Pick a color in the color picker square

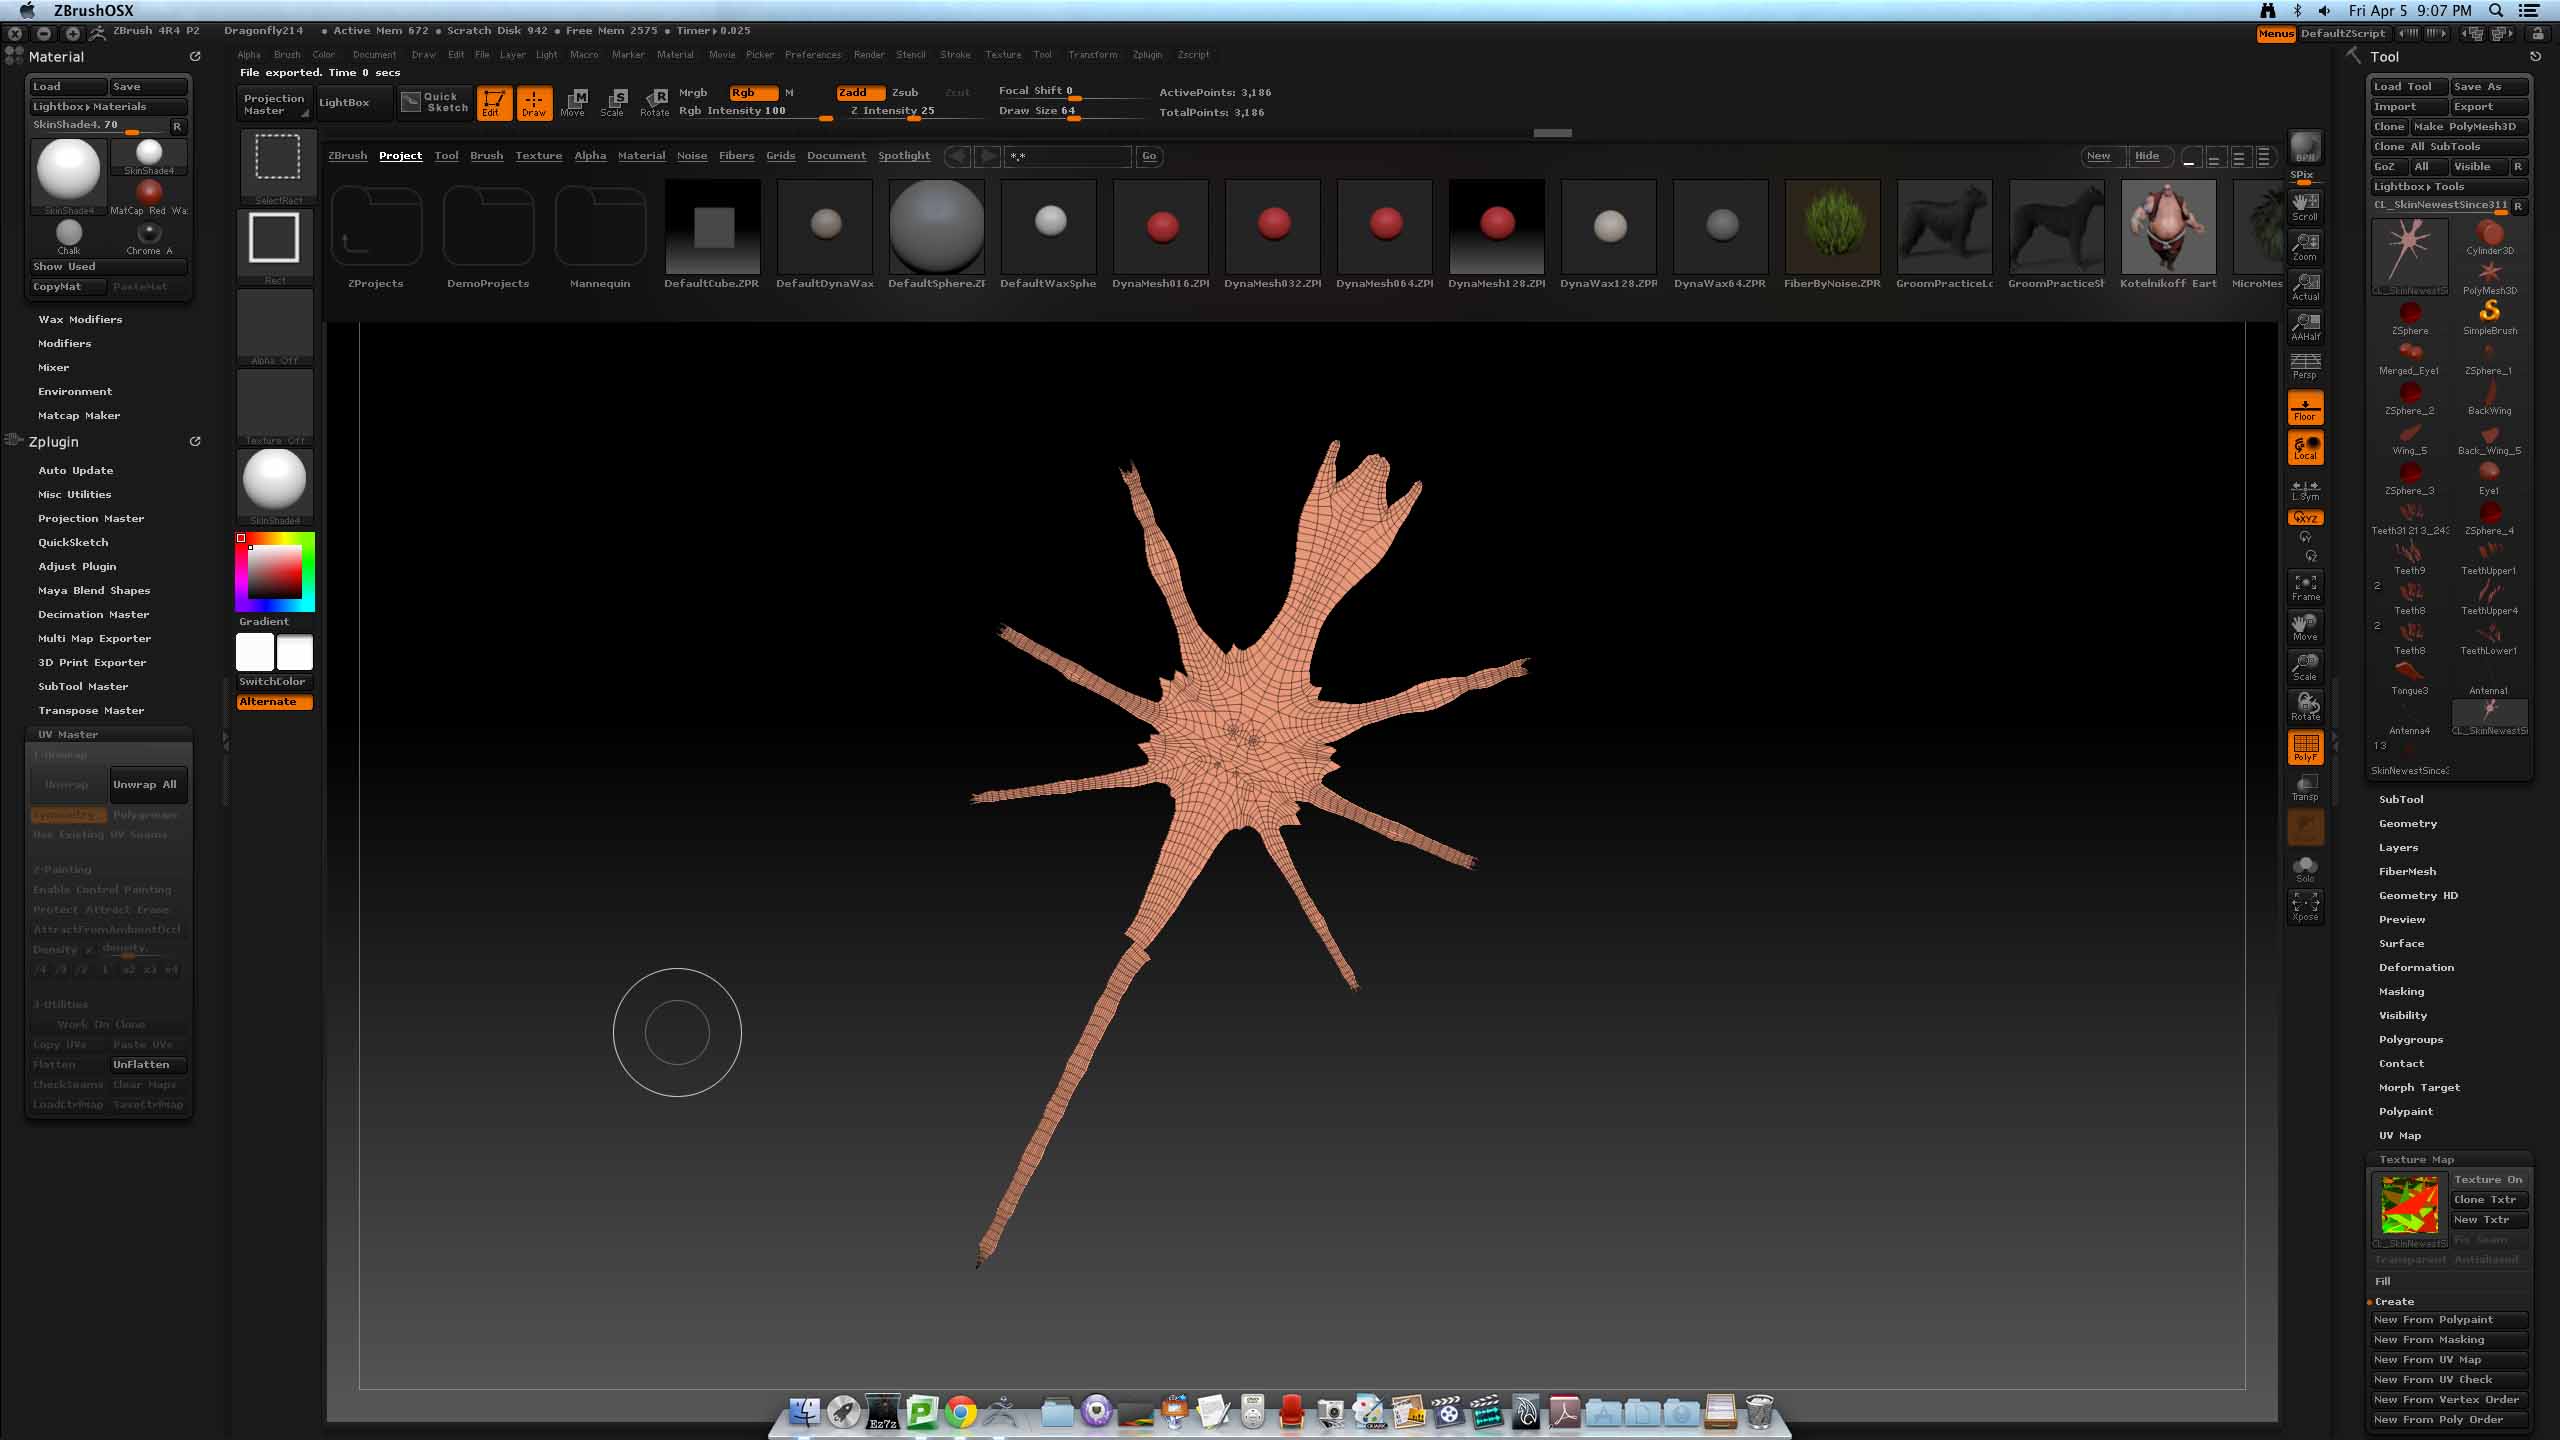[x=275, y=572]
